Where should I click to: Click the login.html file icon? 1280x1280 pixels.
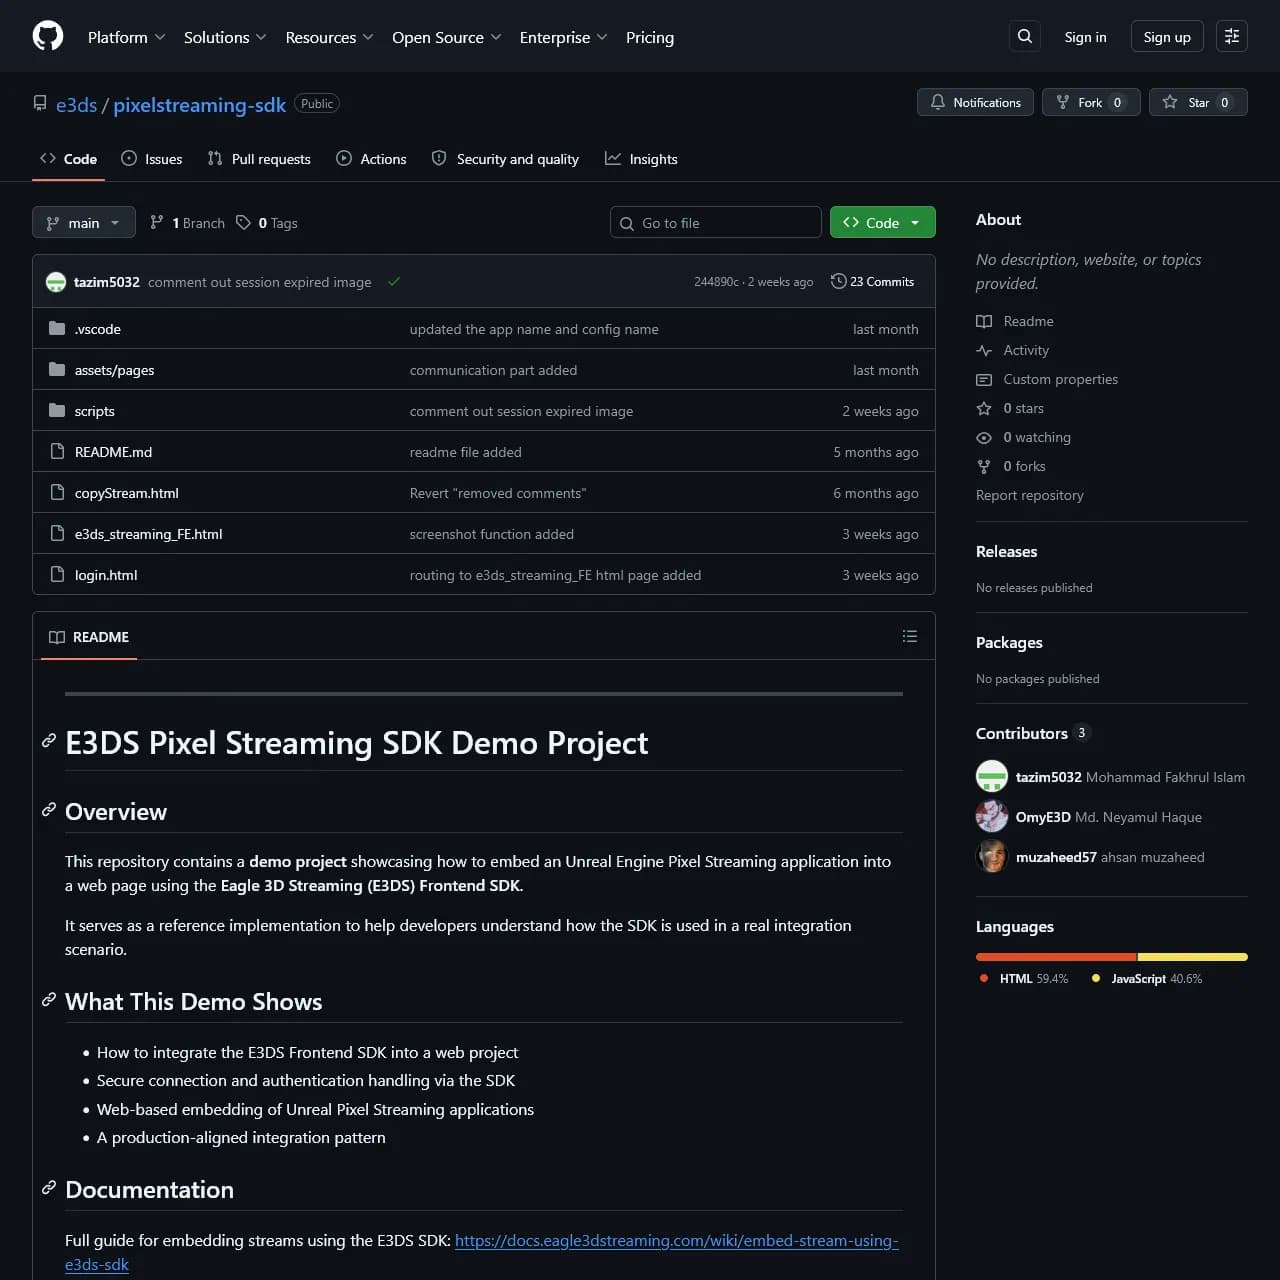pyautogui.click(x=57, y=574)
